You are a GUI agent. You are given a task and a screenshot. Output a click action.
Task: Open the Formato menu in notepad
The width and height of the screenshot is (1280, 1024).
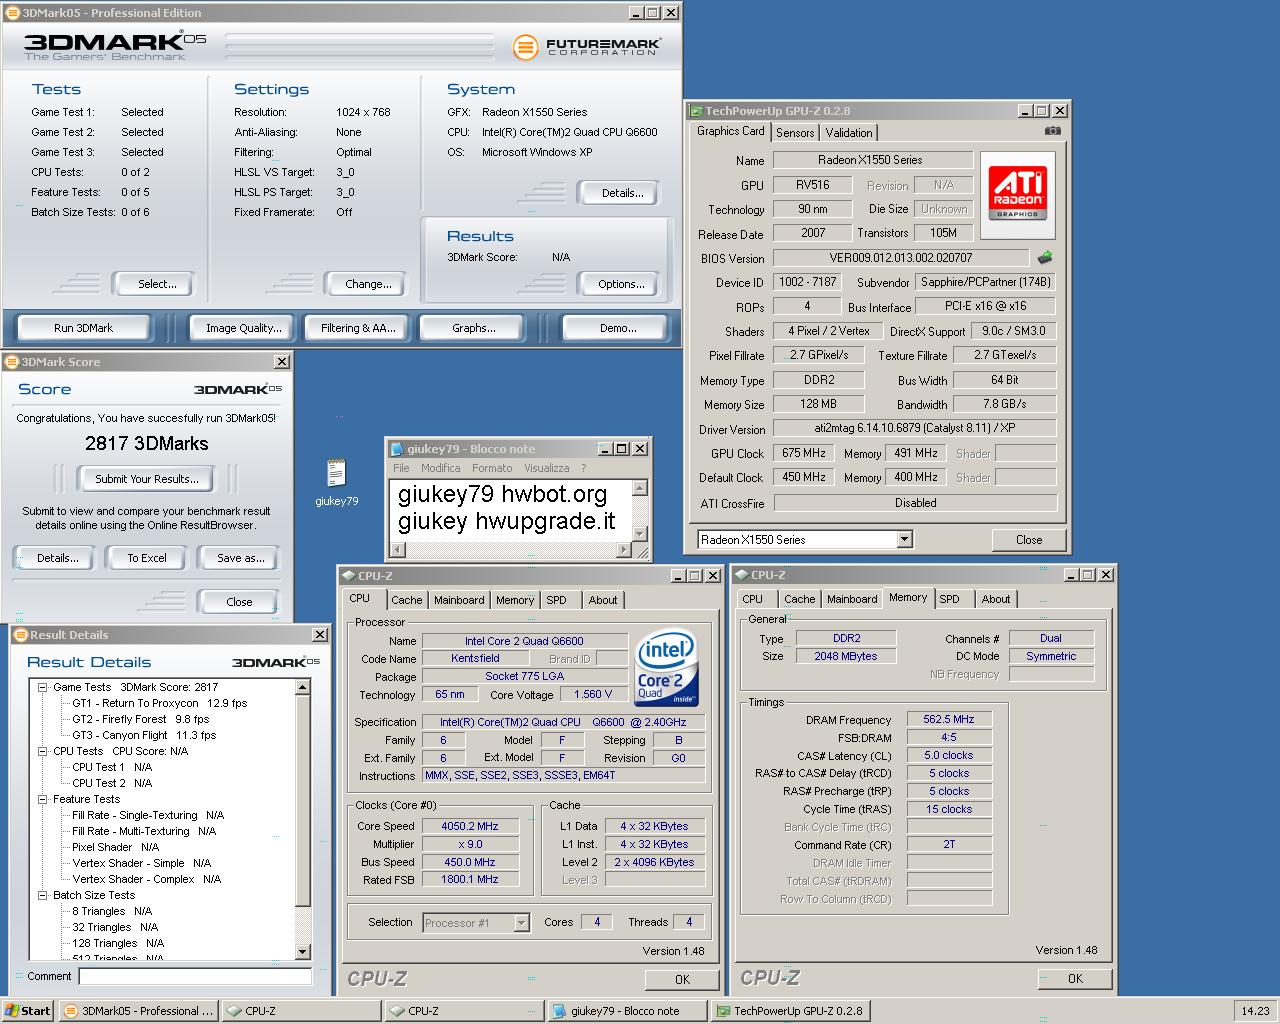click(x=492, y=468)
